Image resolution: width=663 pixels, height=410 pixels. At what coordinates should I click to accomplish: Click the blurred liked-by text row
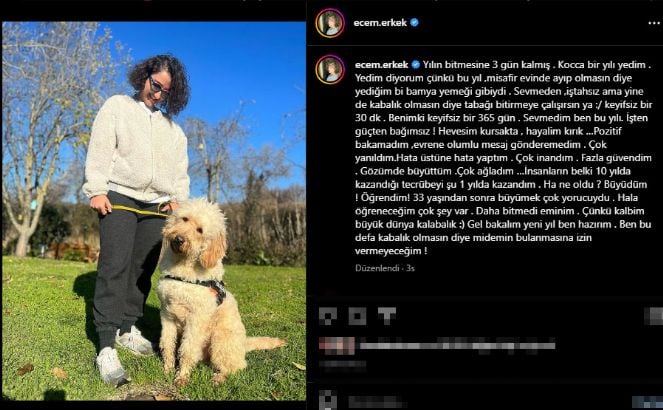tap(457, 345)
